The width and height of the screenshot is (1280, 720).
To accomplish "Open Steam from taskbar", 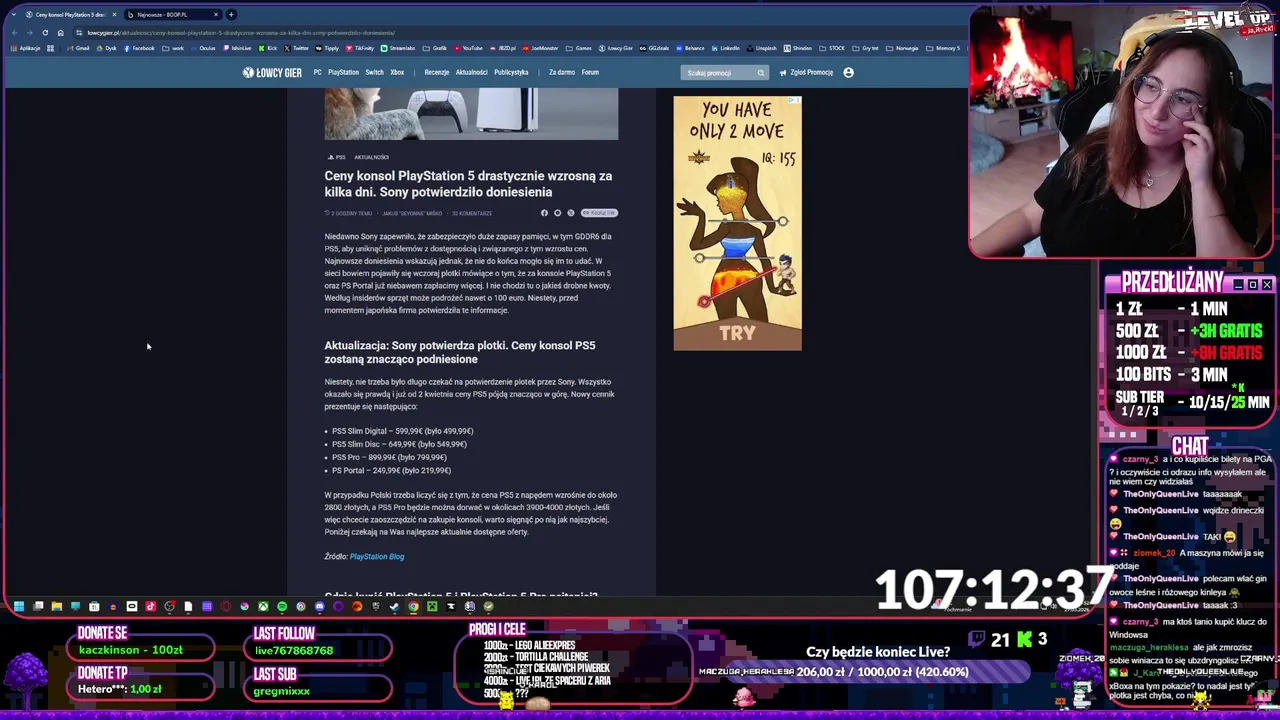I will coord(394,606).
